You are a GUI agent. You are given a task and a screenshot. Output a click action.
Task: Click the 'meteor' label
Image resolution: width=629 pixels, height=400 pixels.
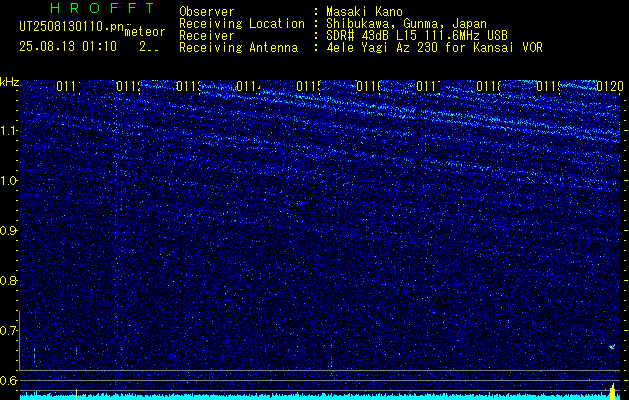145,32
